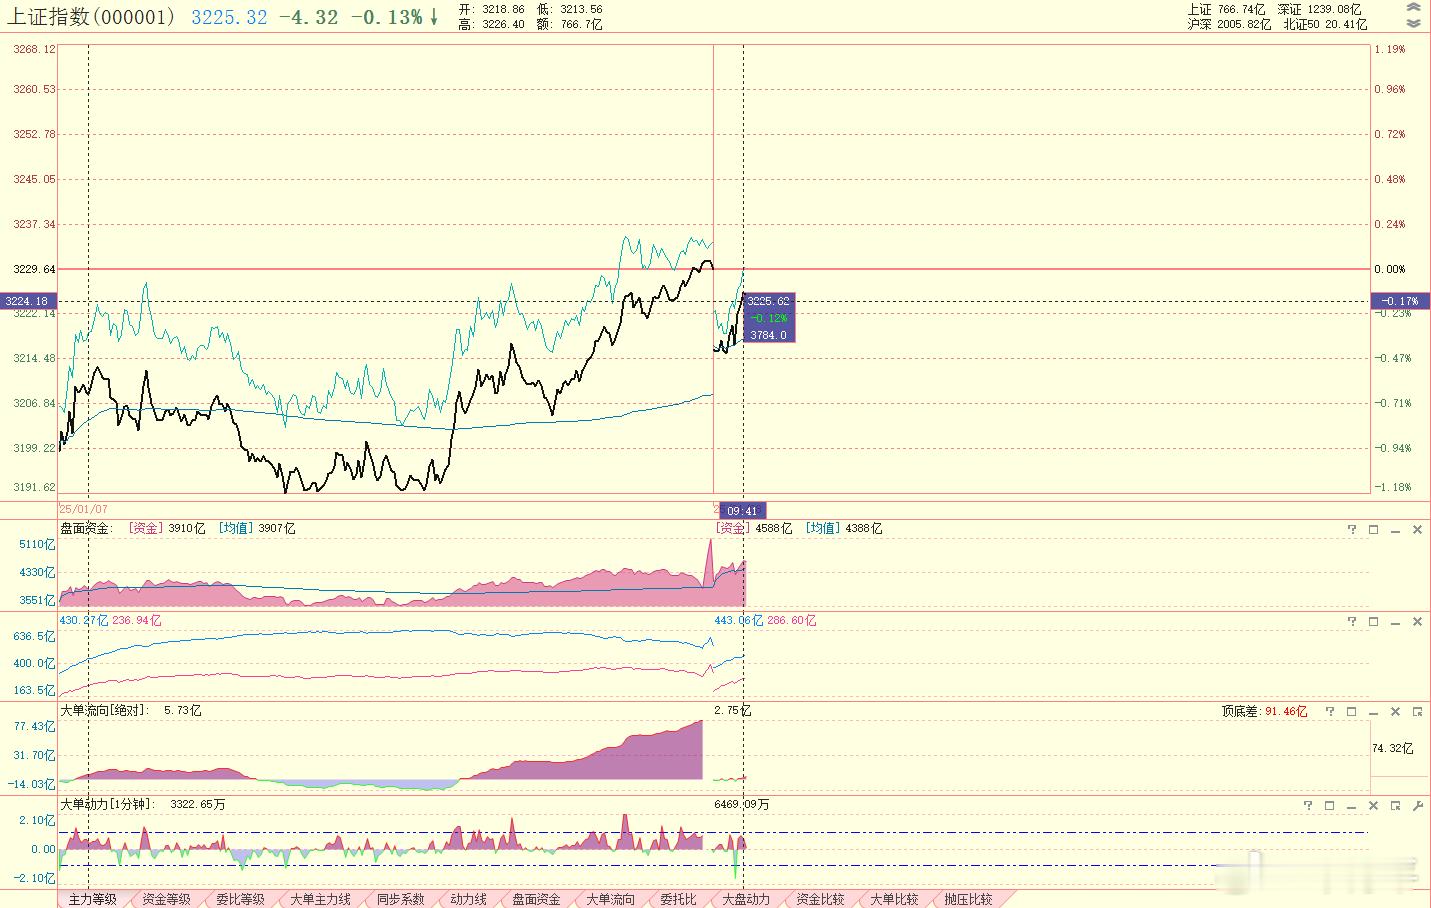The image size is (1431, 908).
Task: Click the 北证50 20.41亿 figure
Action: point(1325,24)
